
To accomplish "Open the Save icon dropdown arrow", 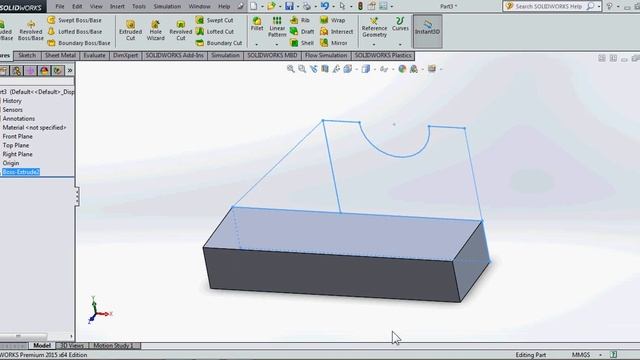I will 298,7.
